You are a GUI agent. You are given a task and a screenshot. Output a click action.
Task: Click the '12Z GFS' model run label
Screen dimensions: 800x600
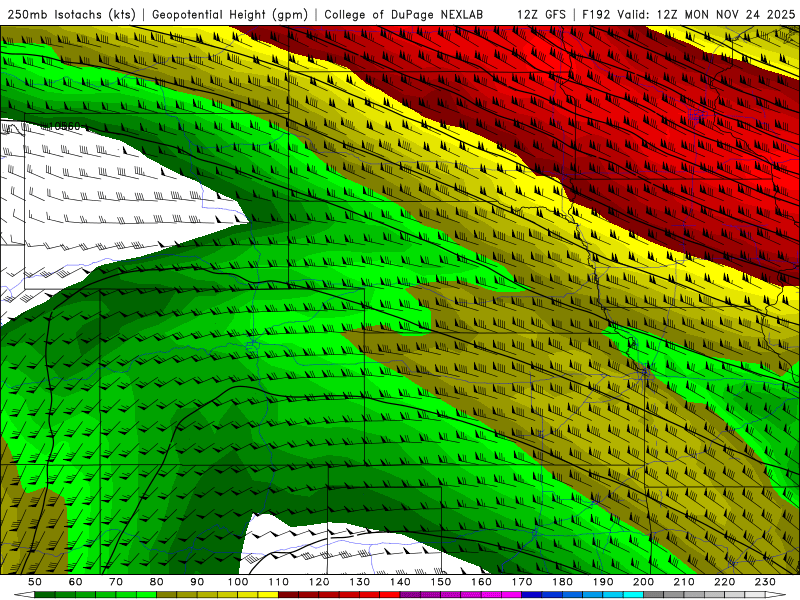point(542,15)
